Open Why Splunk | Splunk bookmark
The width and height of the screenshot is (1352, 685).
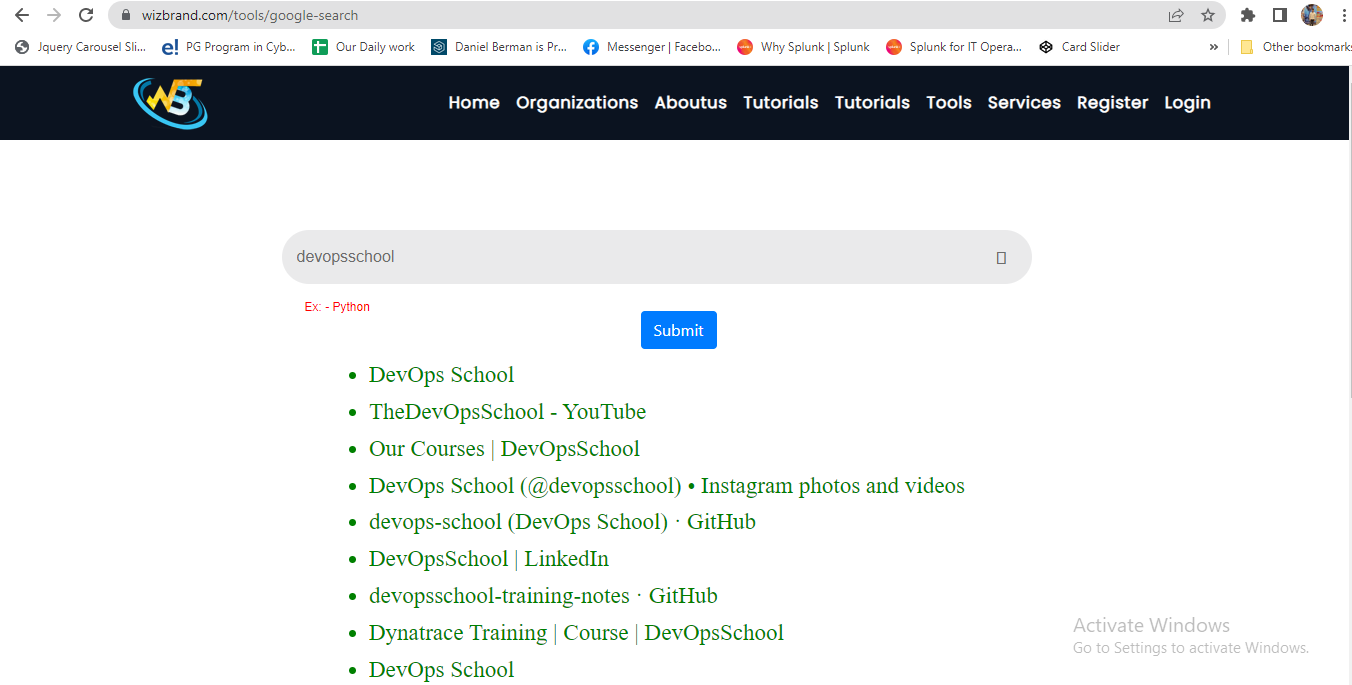coord(803,47)
